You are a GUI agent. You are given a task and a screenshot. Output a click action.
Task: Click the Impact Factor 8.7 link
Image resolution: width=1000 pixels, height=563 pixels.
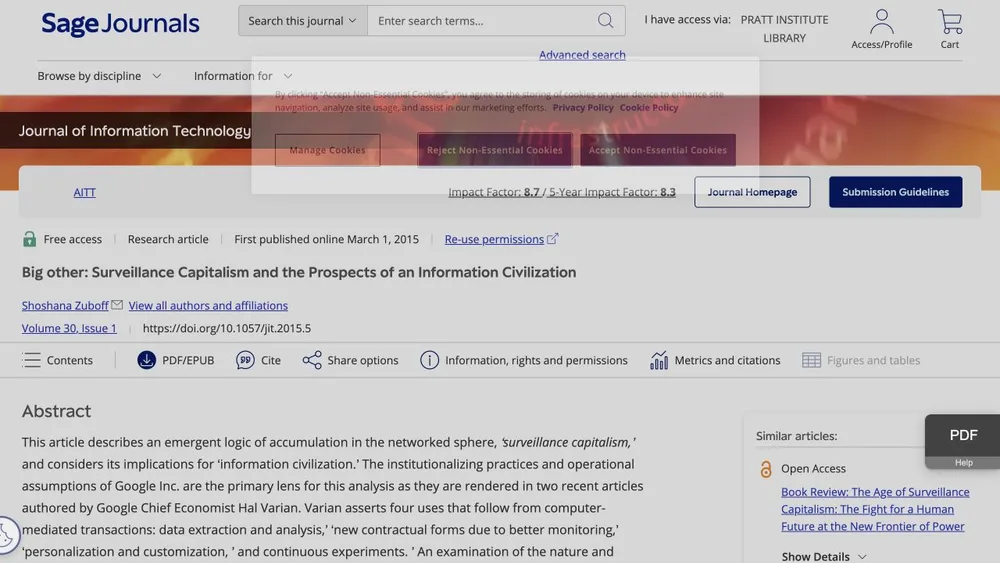pos(494,192)
